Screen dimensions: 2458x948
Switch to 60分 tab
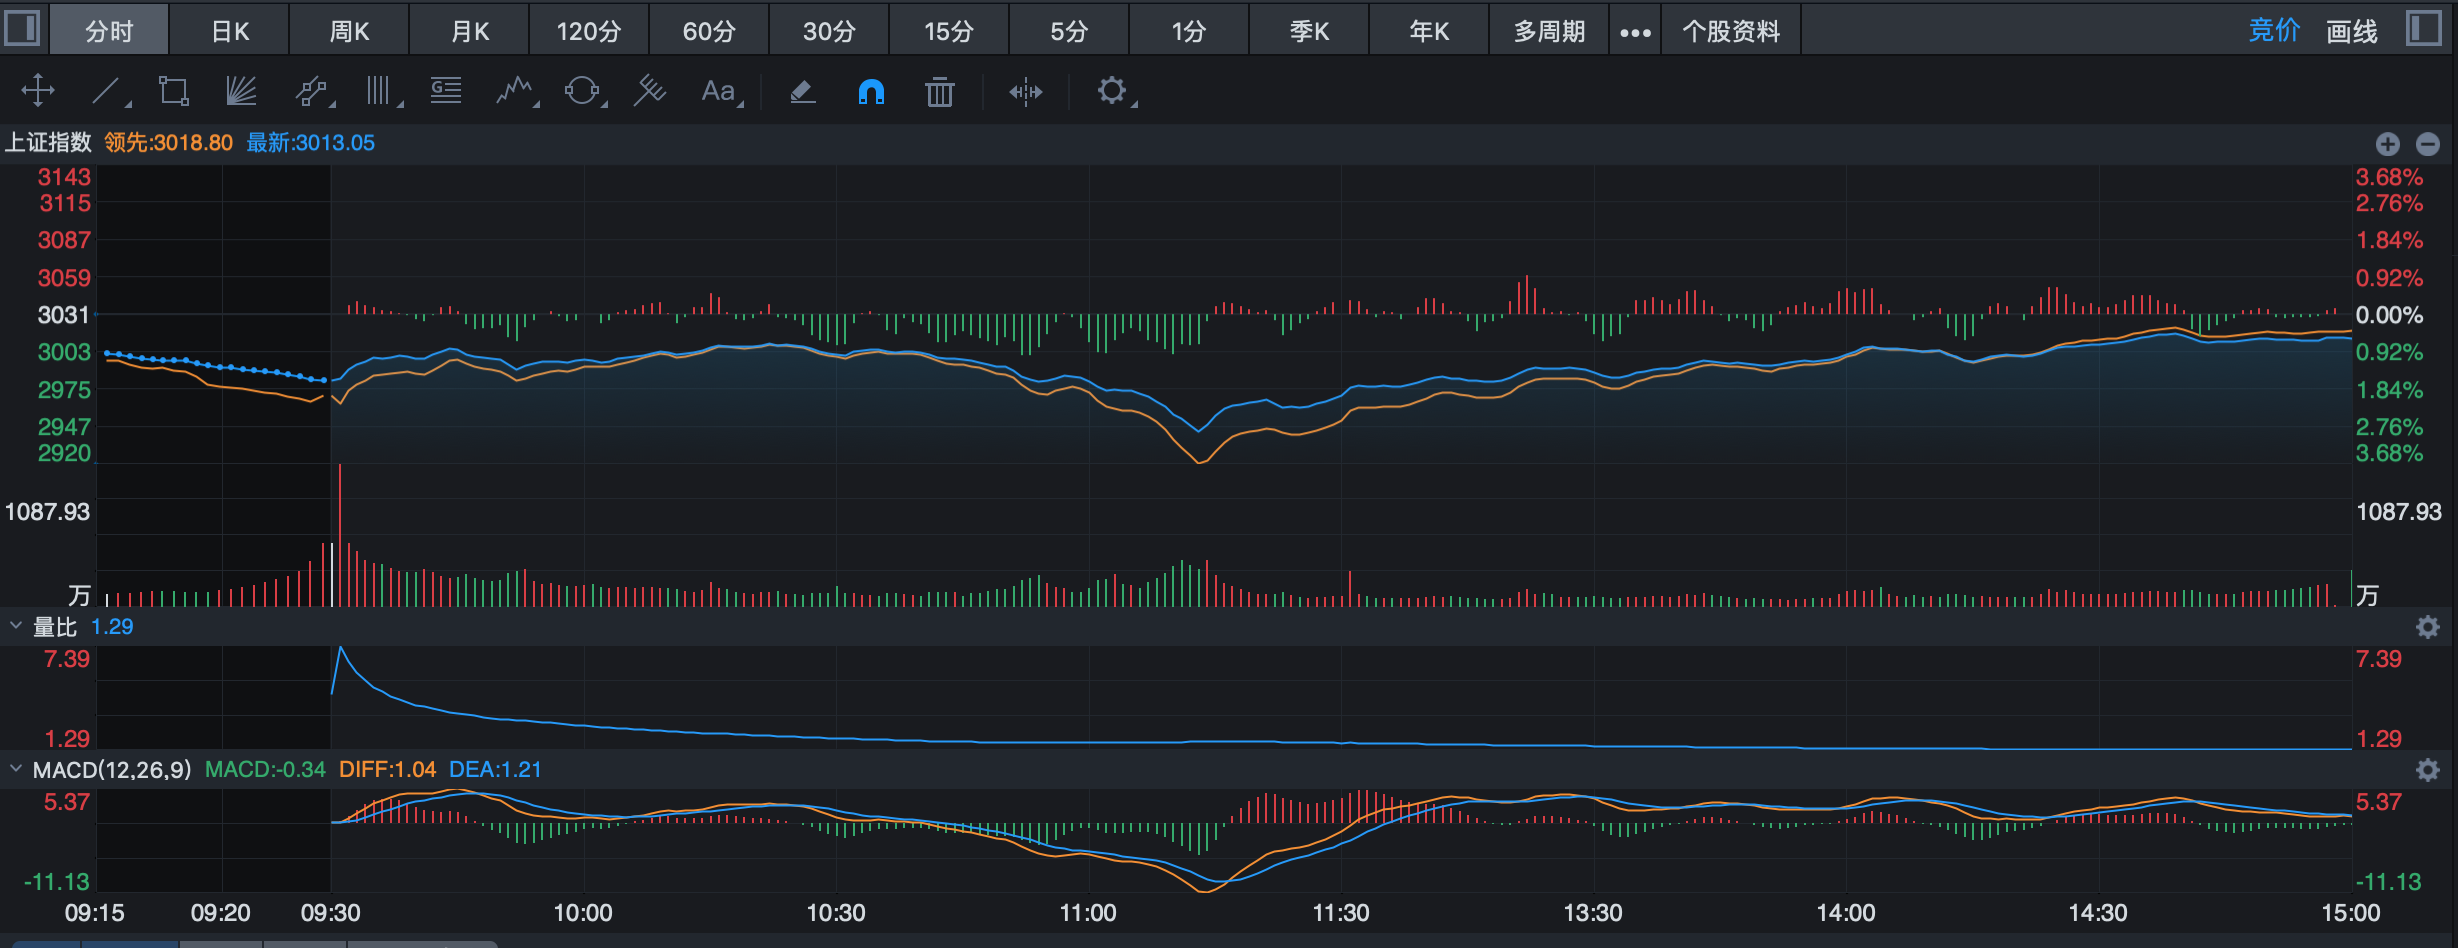[709, 31]
